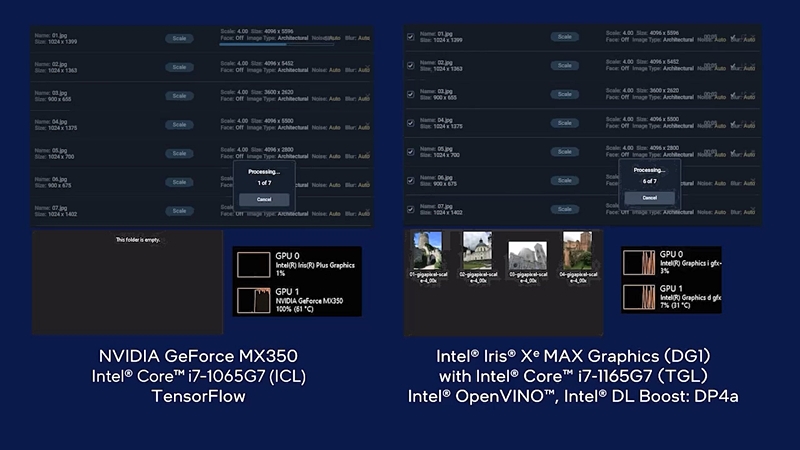Click Scale for 03.jpg in Intel panel
This screenshot has width=800, height=450.
click(564, 94)
